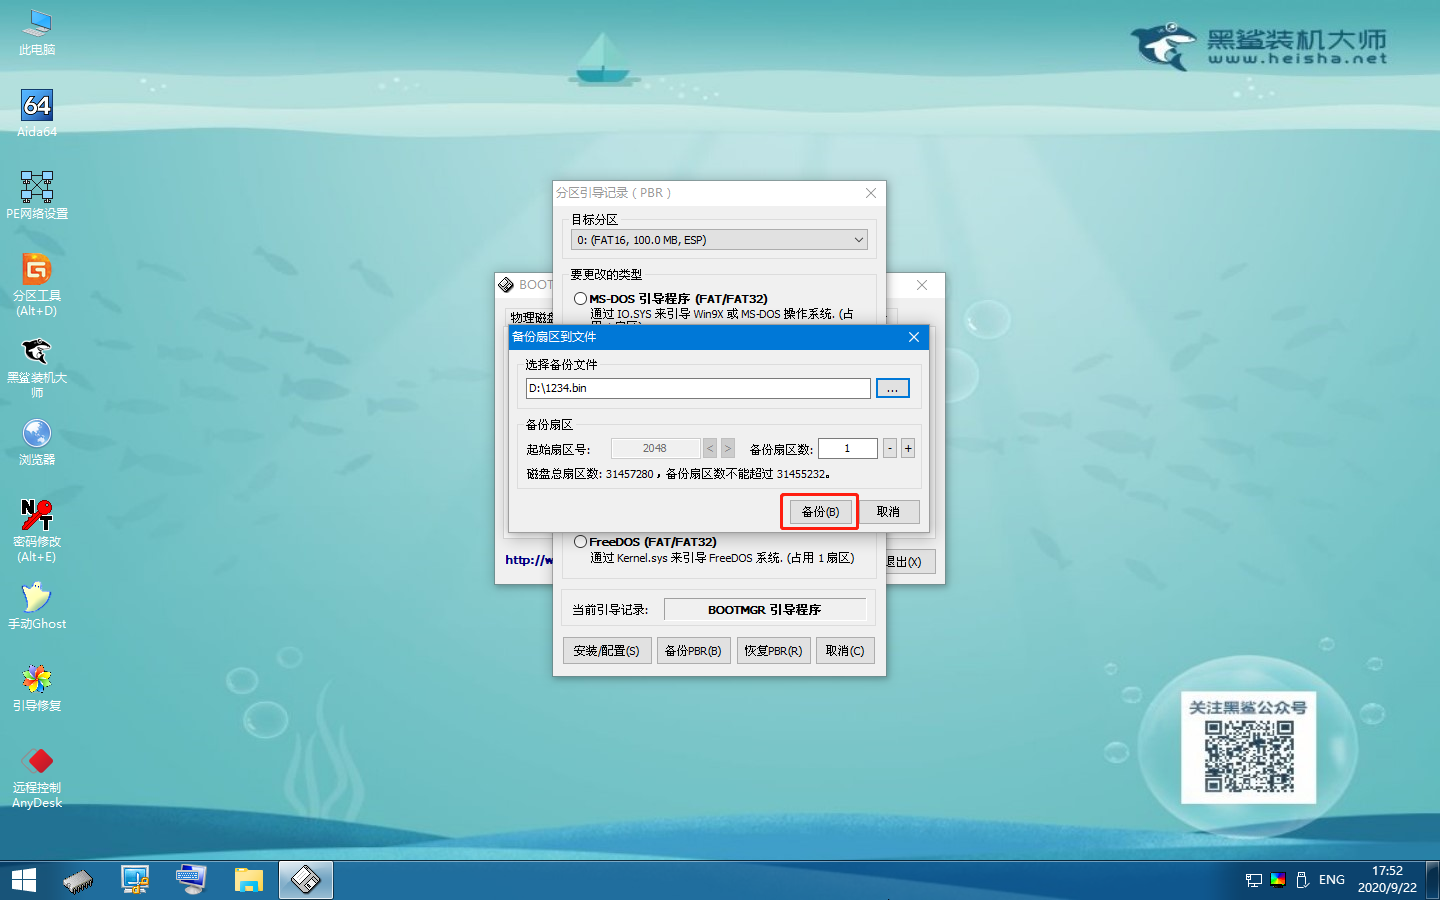Click the browse (...) button
Image resolution: width=1440 pixels, height=900 pixels.
pos(893,388)
